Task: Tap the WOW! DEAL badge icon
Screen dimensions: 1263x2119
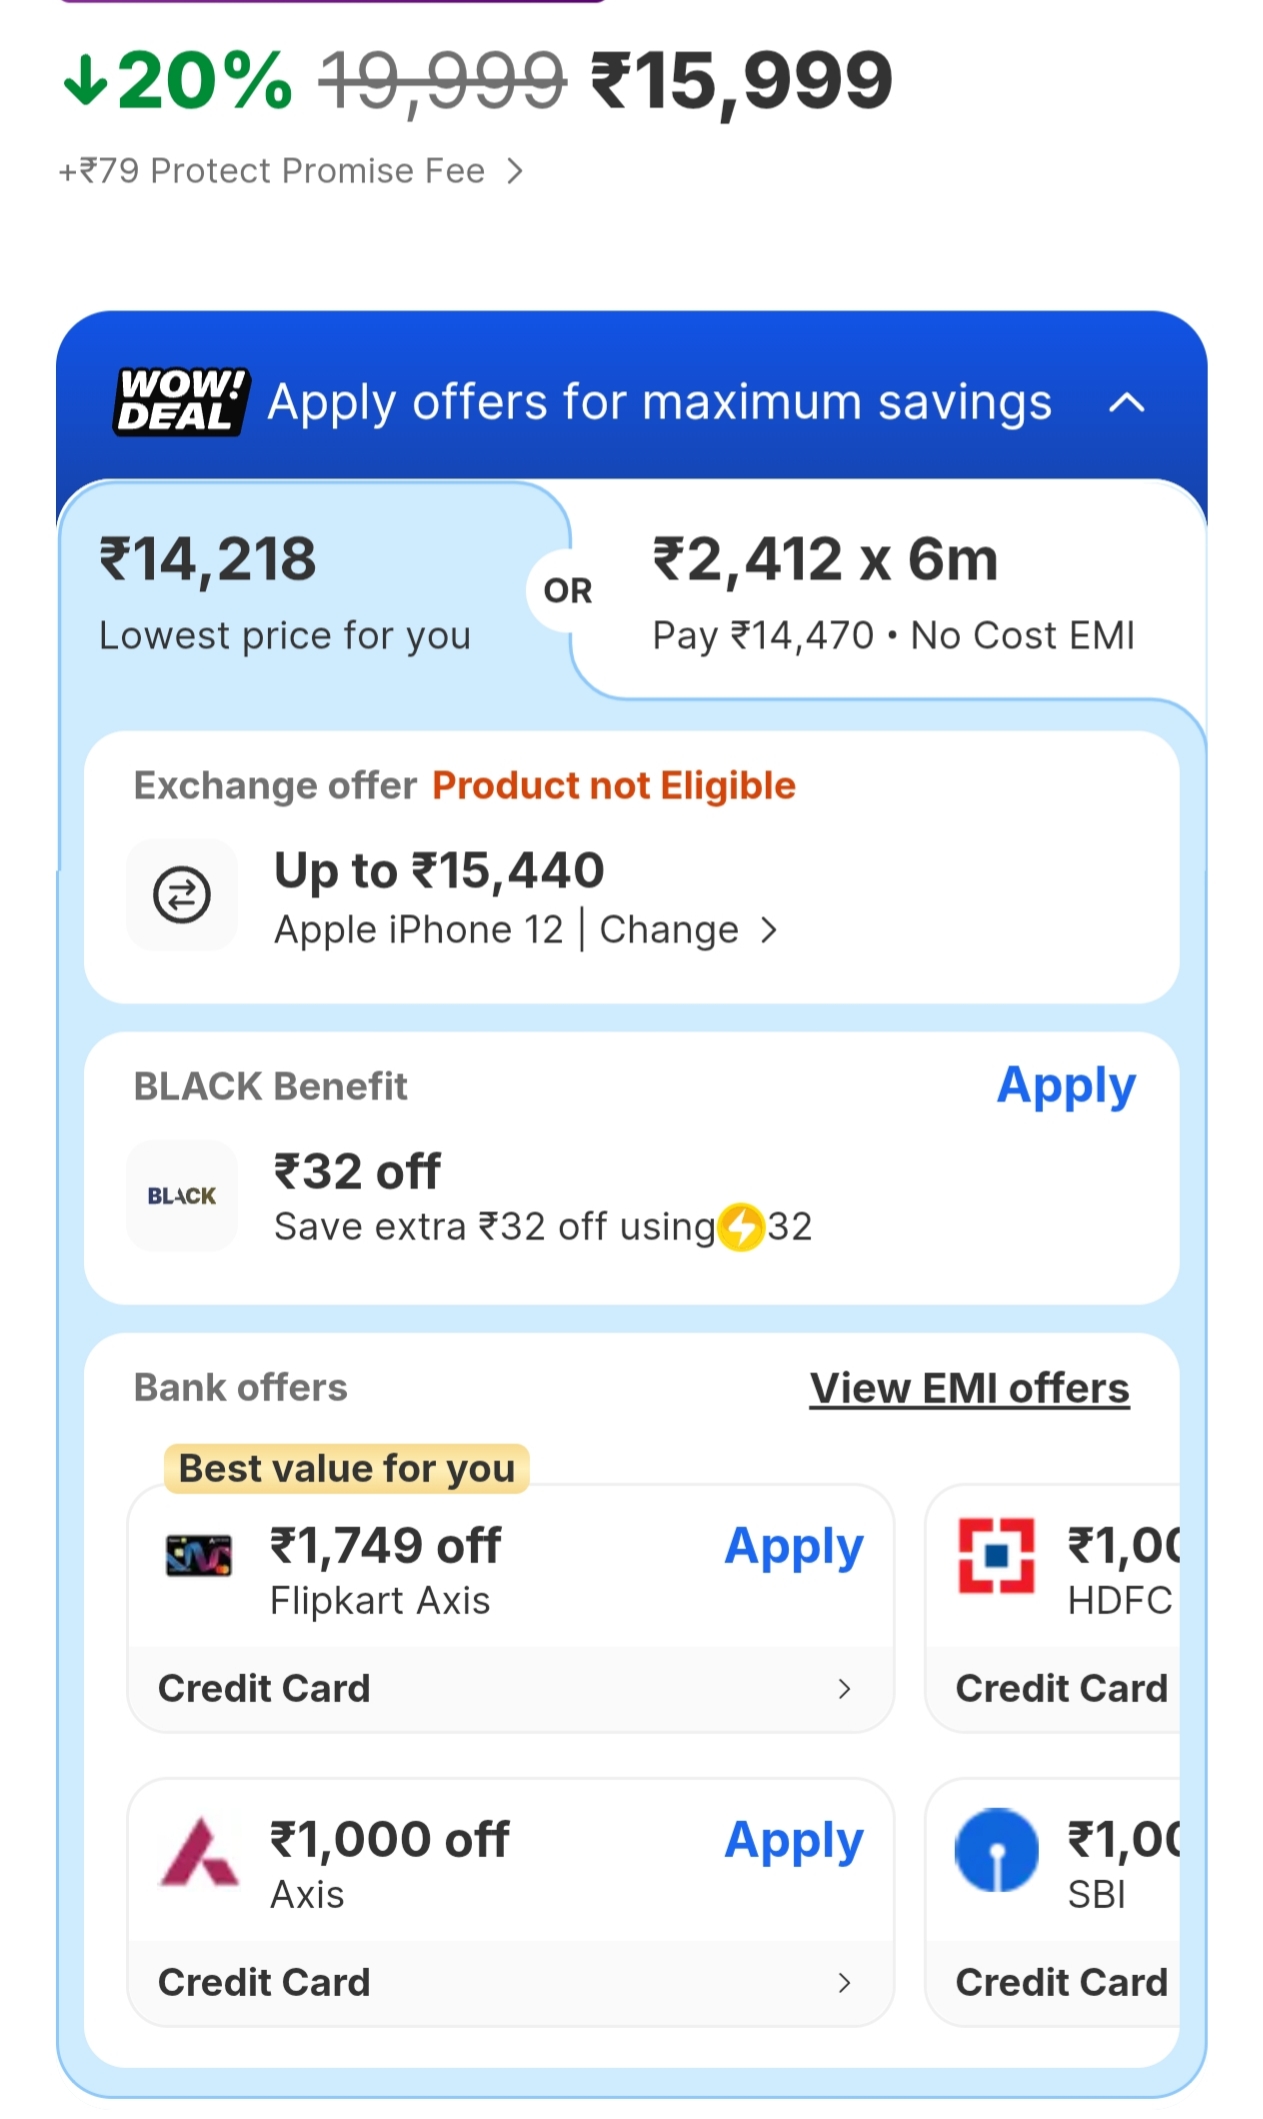Action: 181,401
